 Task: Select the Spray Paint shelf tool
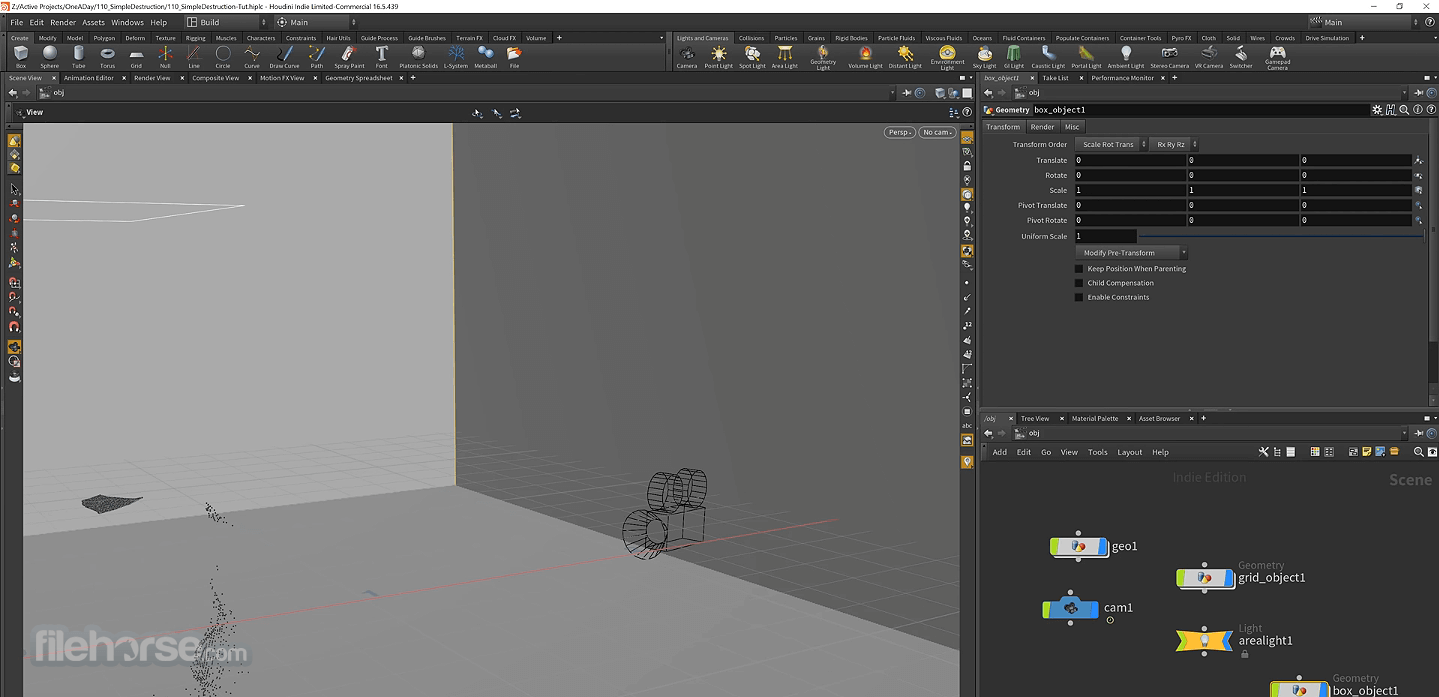pyautogui.click(x=349, y=56)
